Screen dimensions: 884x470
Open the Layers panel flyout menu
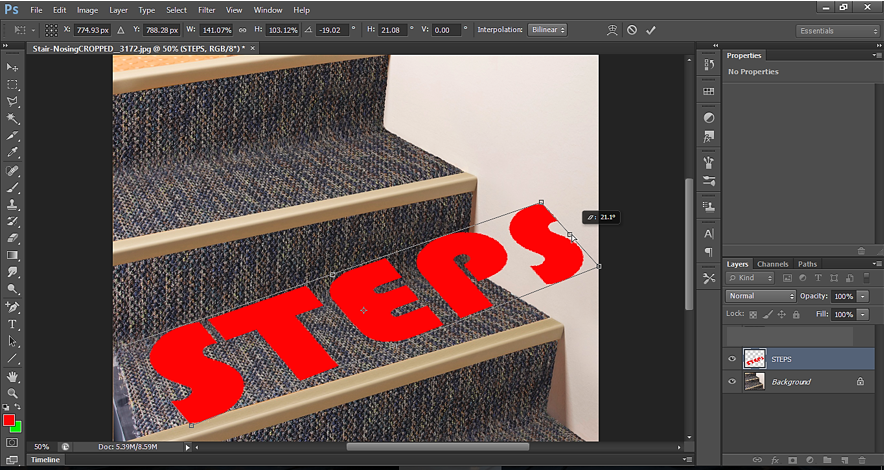(x=876, y=264)
